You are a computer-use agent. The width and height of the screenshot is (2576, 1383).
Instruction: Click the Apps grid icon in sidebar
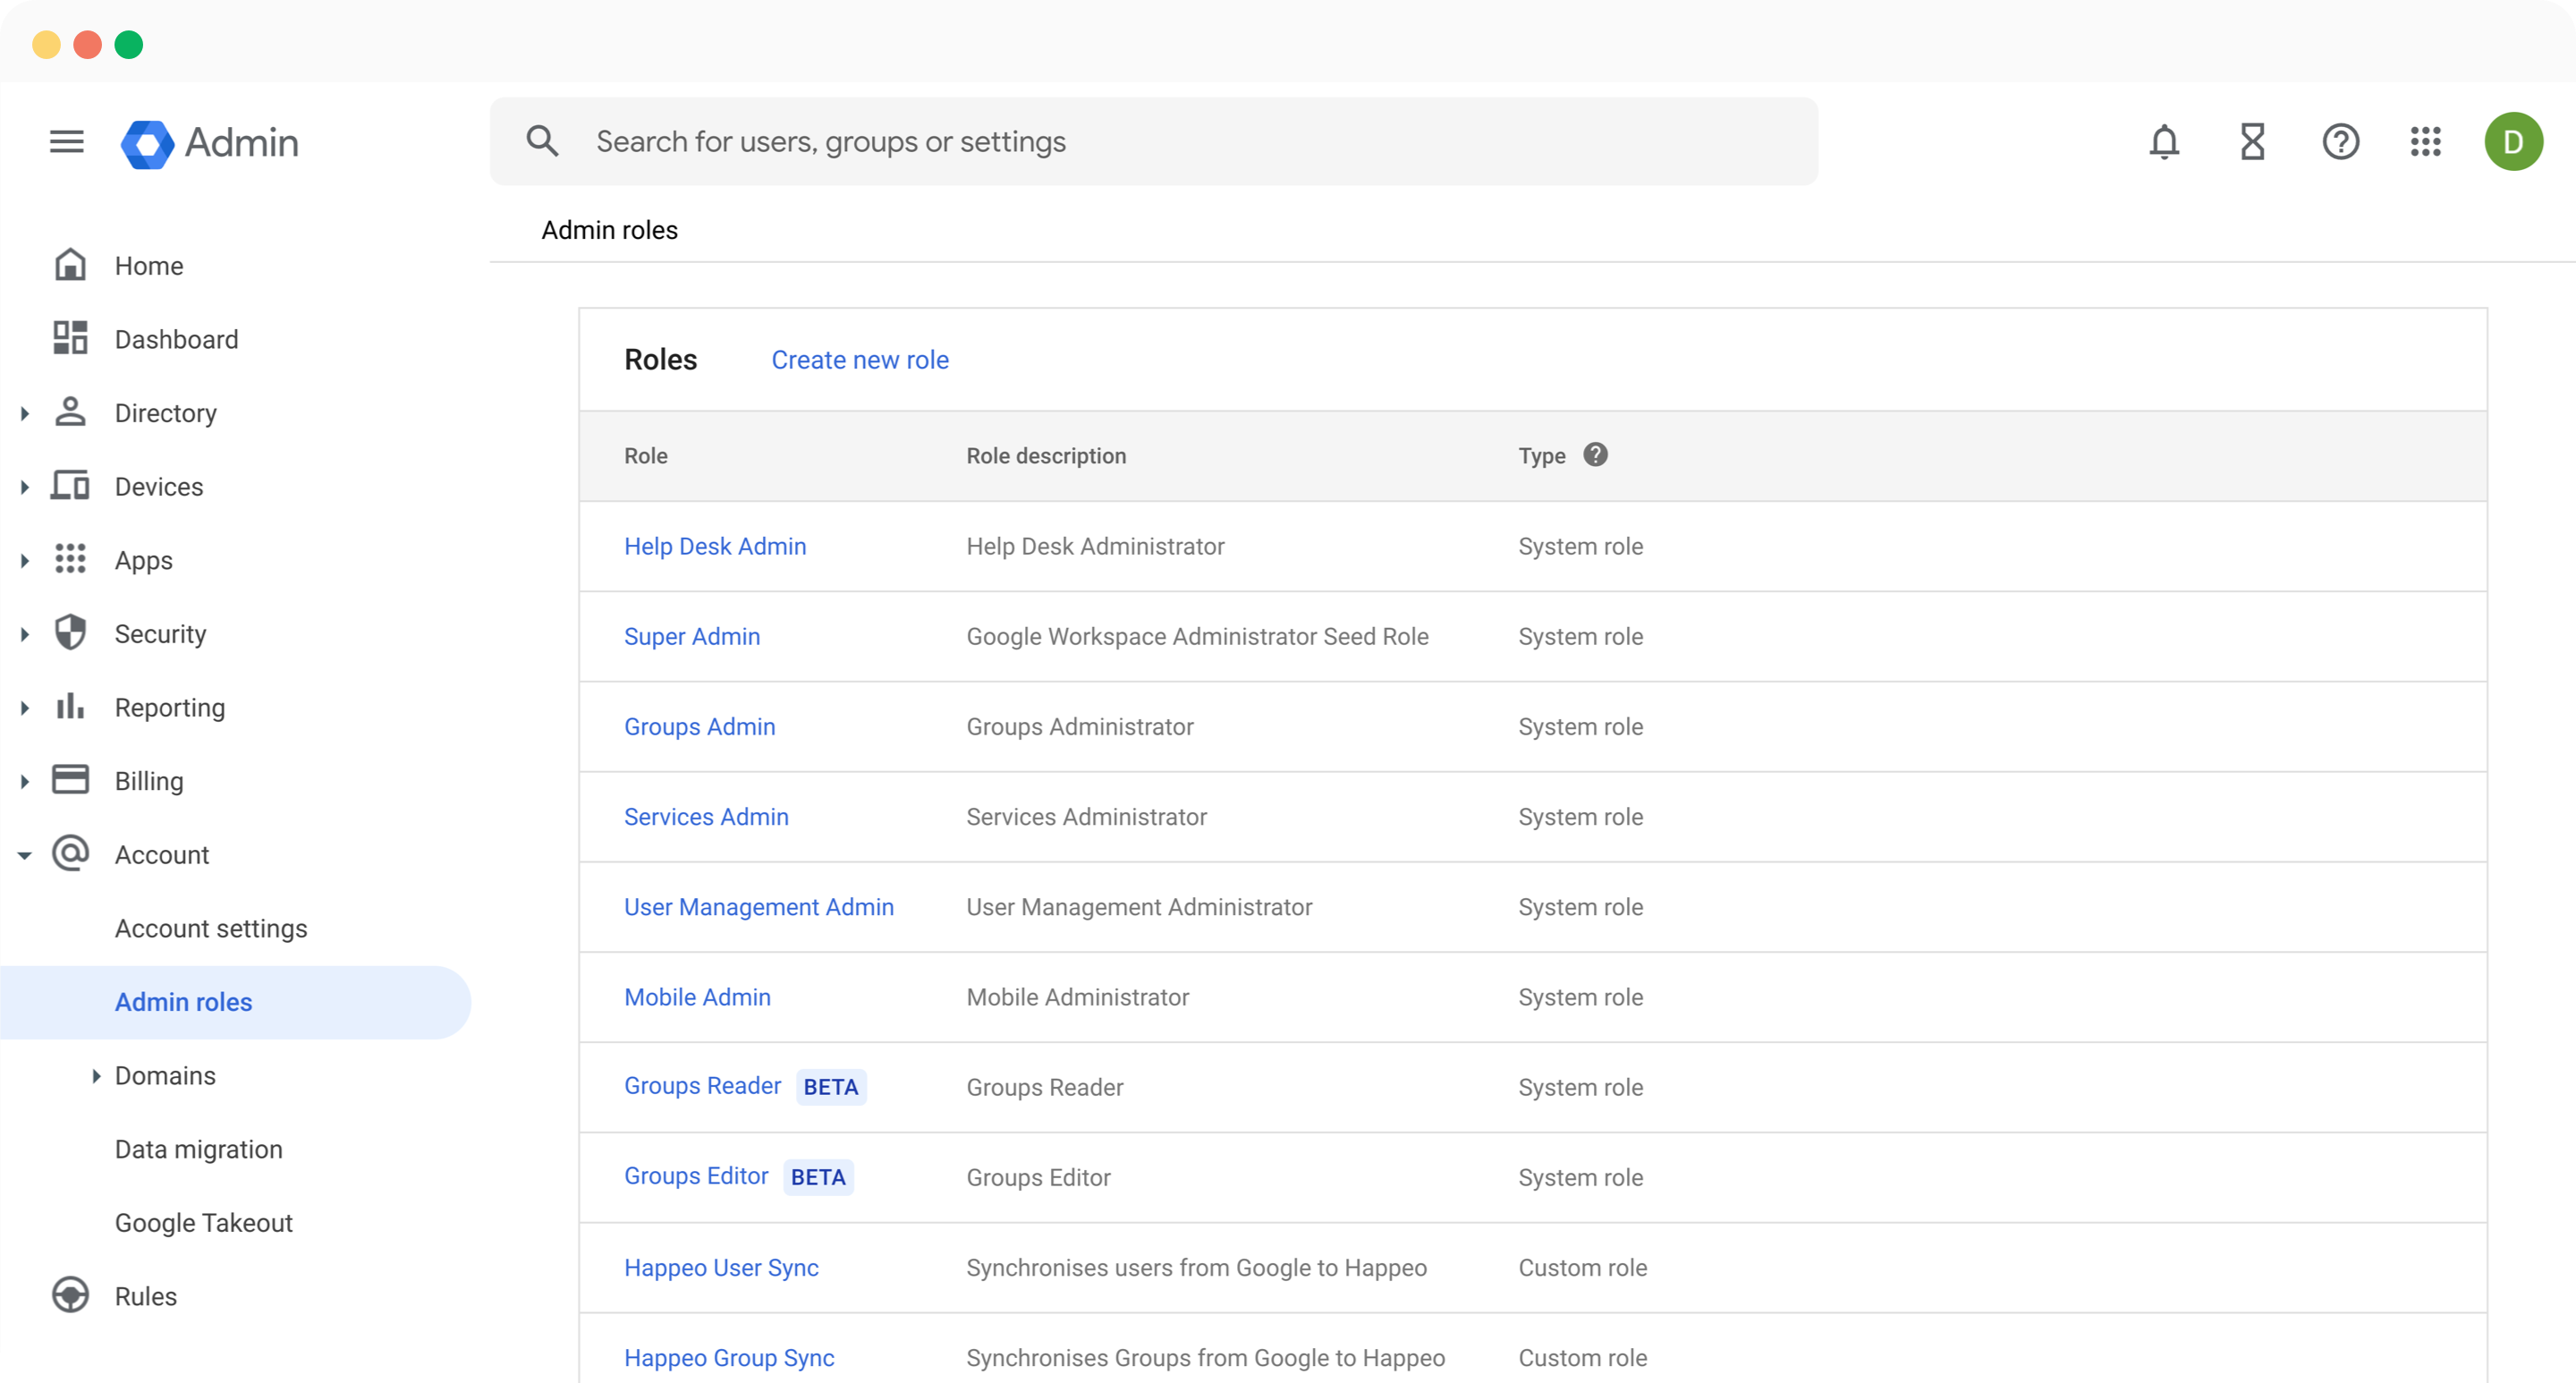click(x=70, y=559)
